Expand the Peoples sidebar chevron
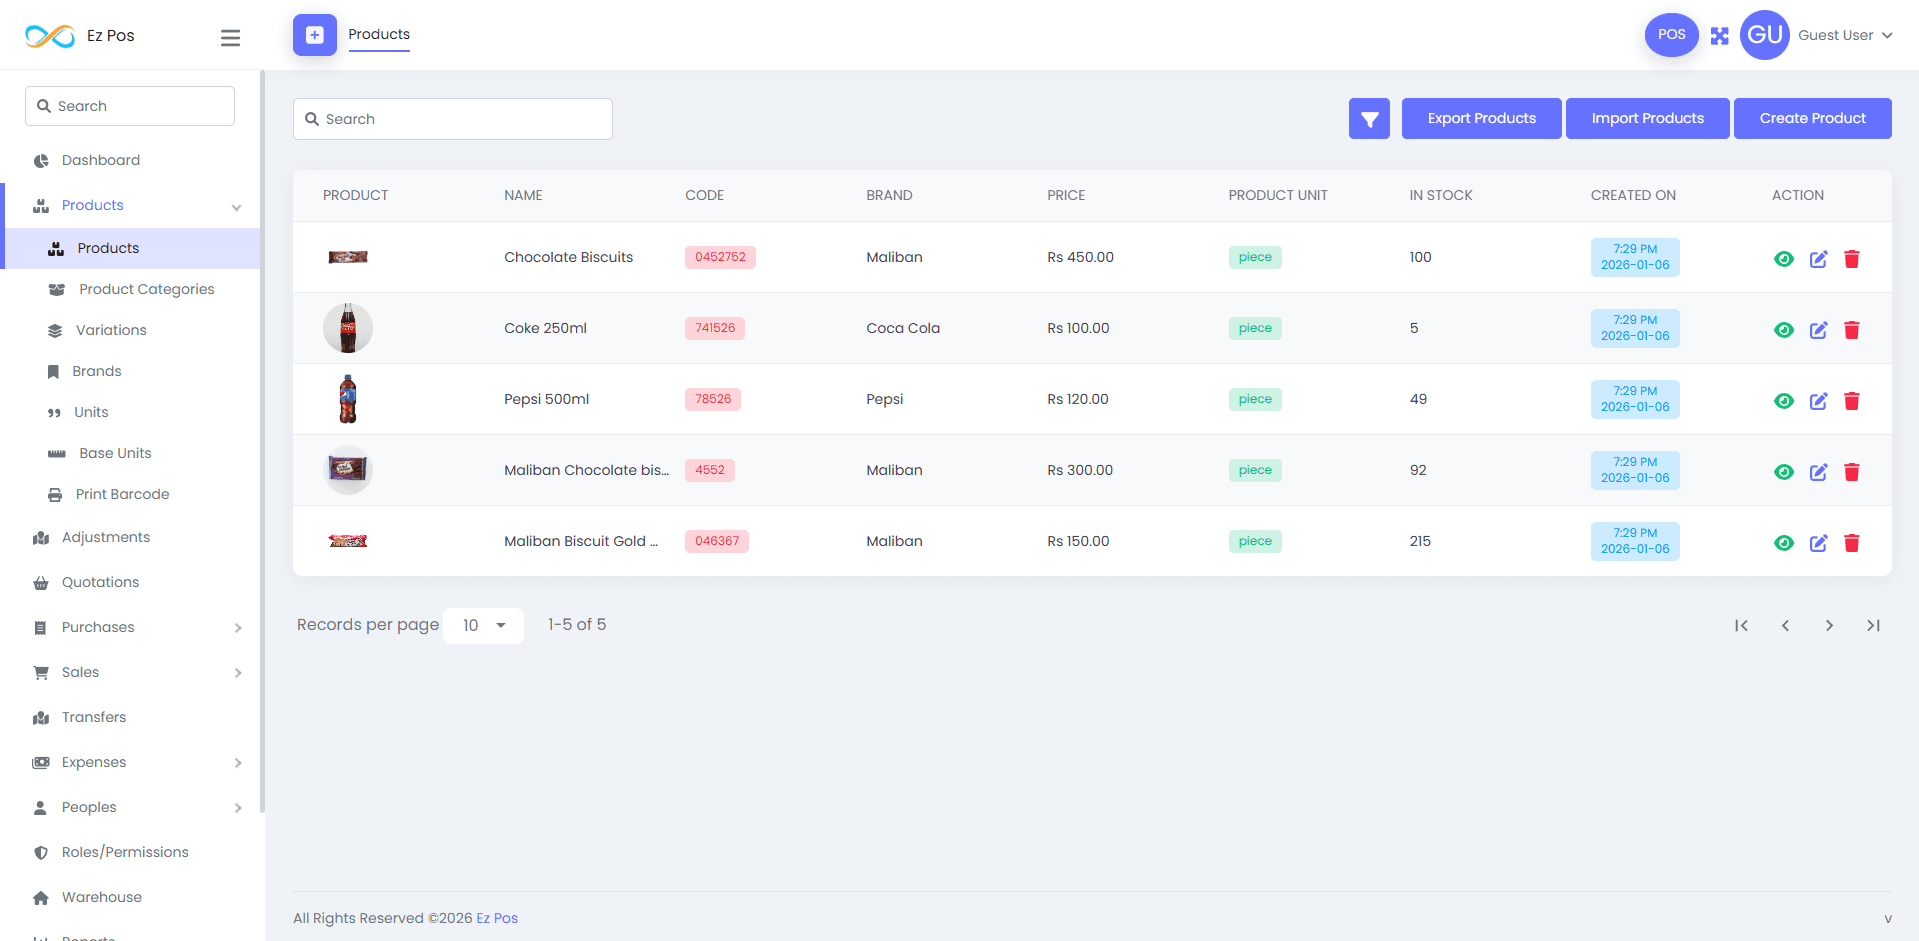Image resolution: width=1919 pixels, height=941 pixels. point(238,808)
